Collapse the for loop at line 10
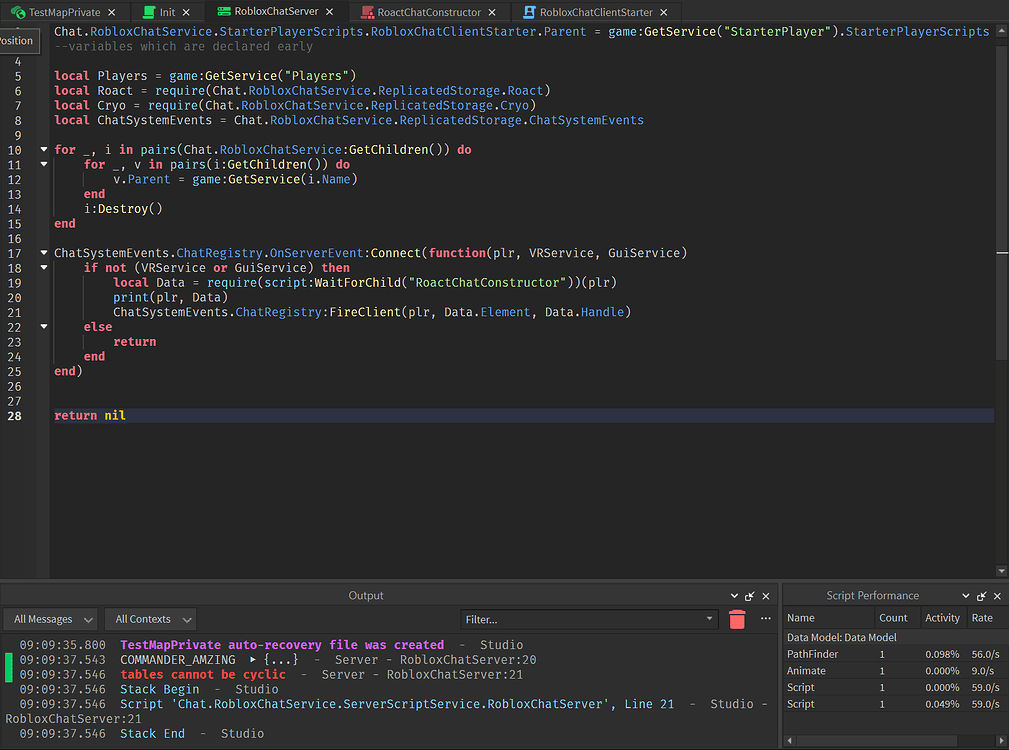This screenshot has height=750, width=1009. [43, 149]
